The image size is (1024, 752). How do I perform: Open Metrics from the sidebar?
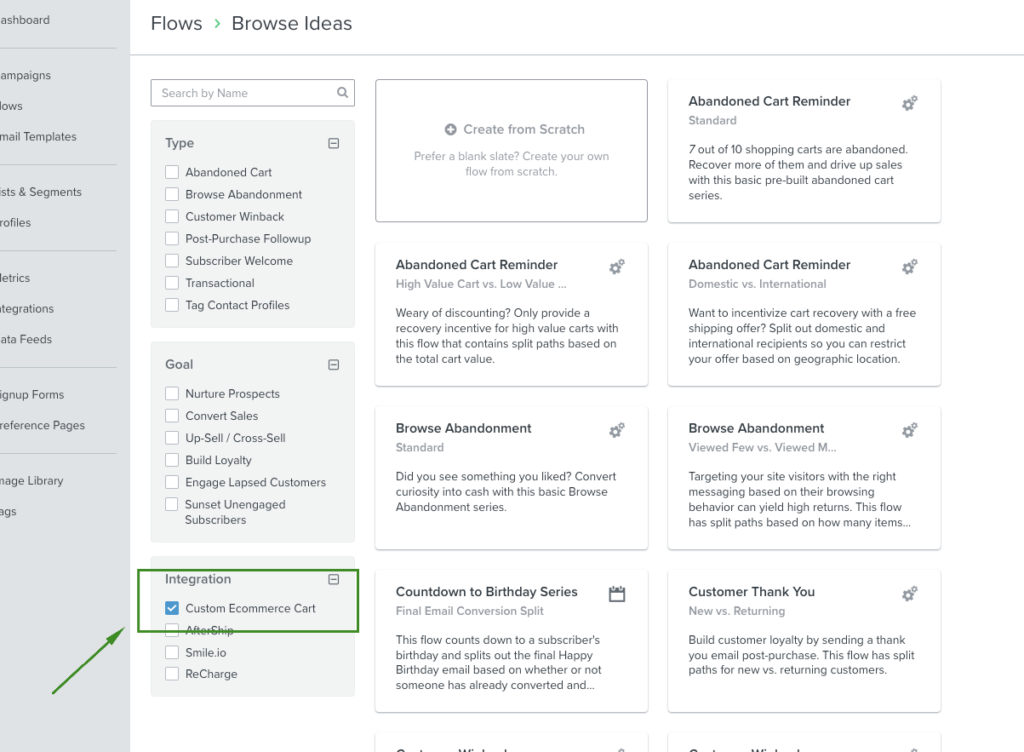15,278
